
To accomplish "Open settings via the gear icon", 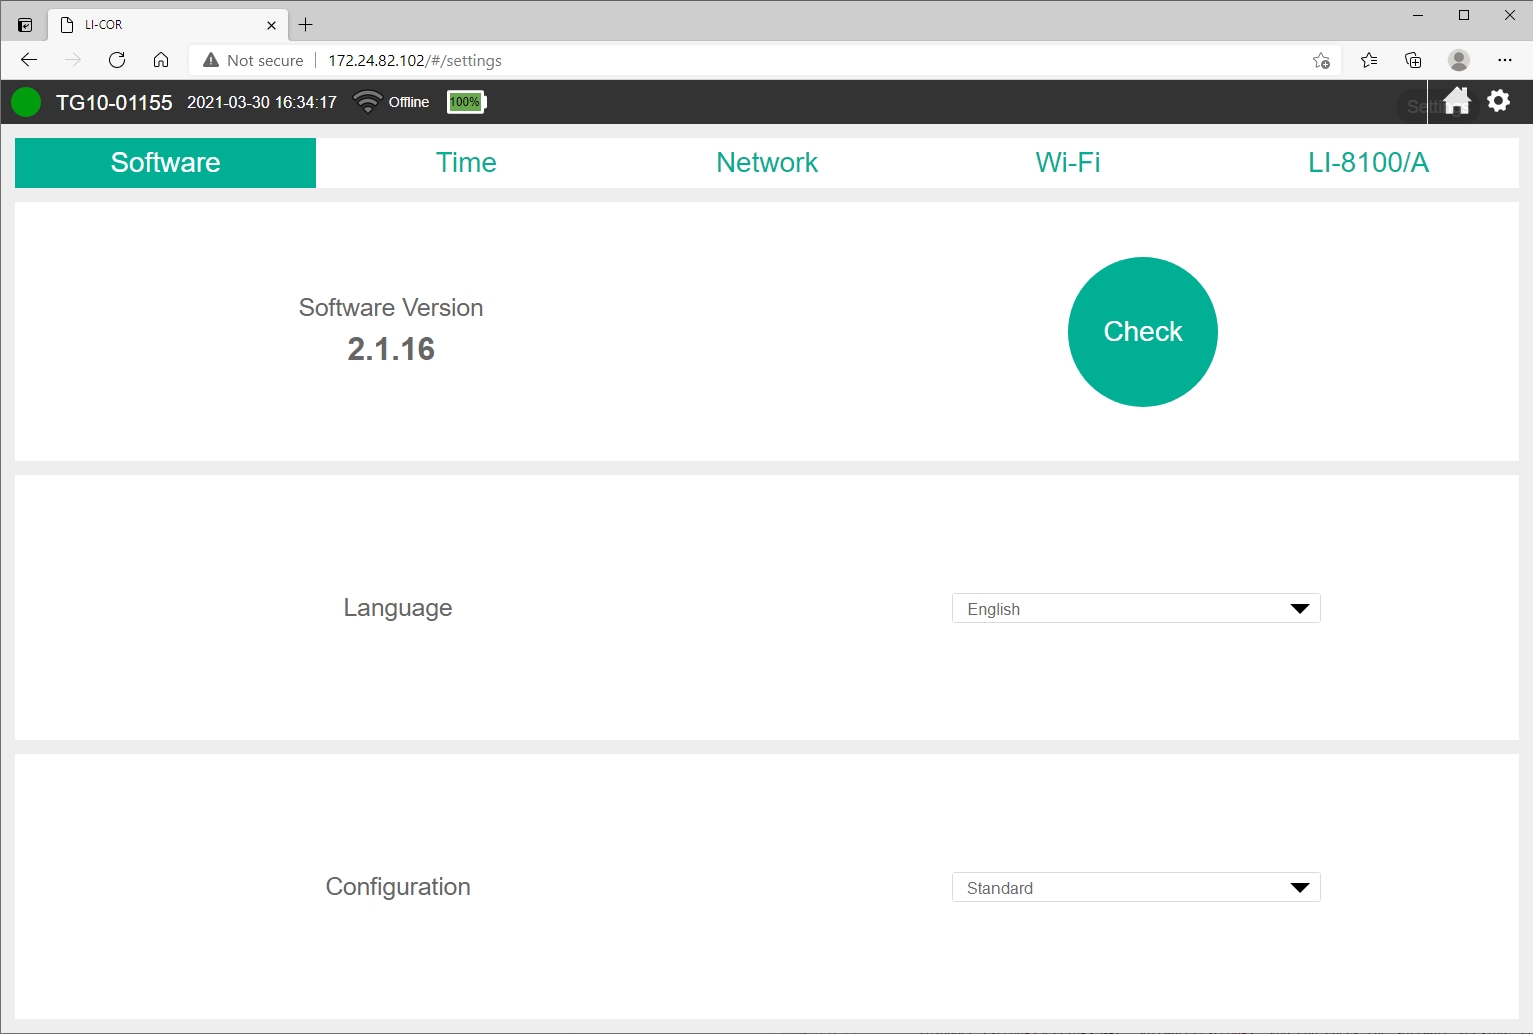I will pyautogui.click(x=1498, y=101).
